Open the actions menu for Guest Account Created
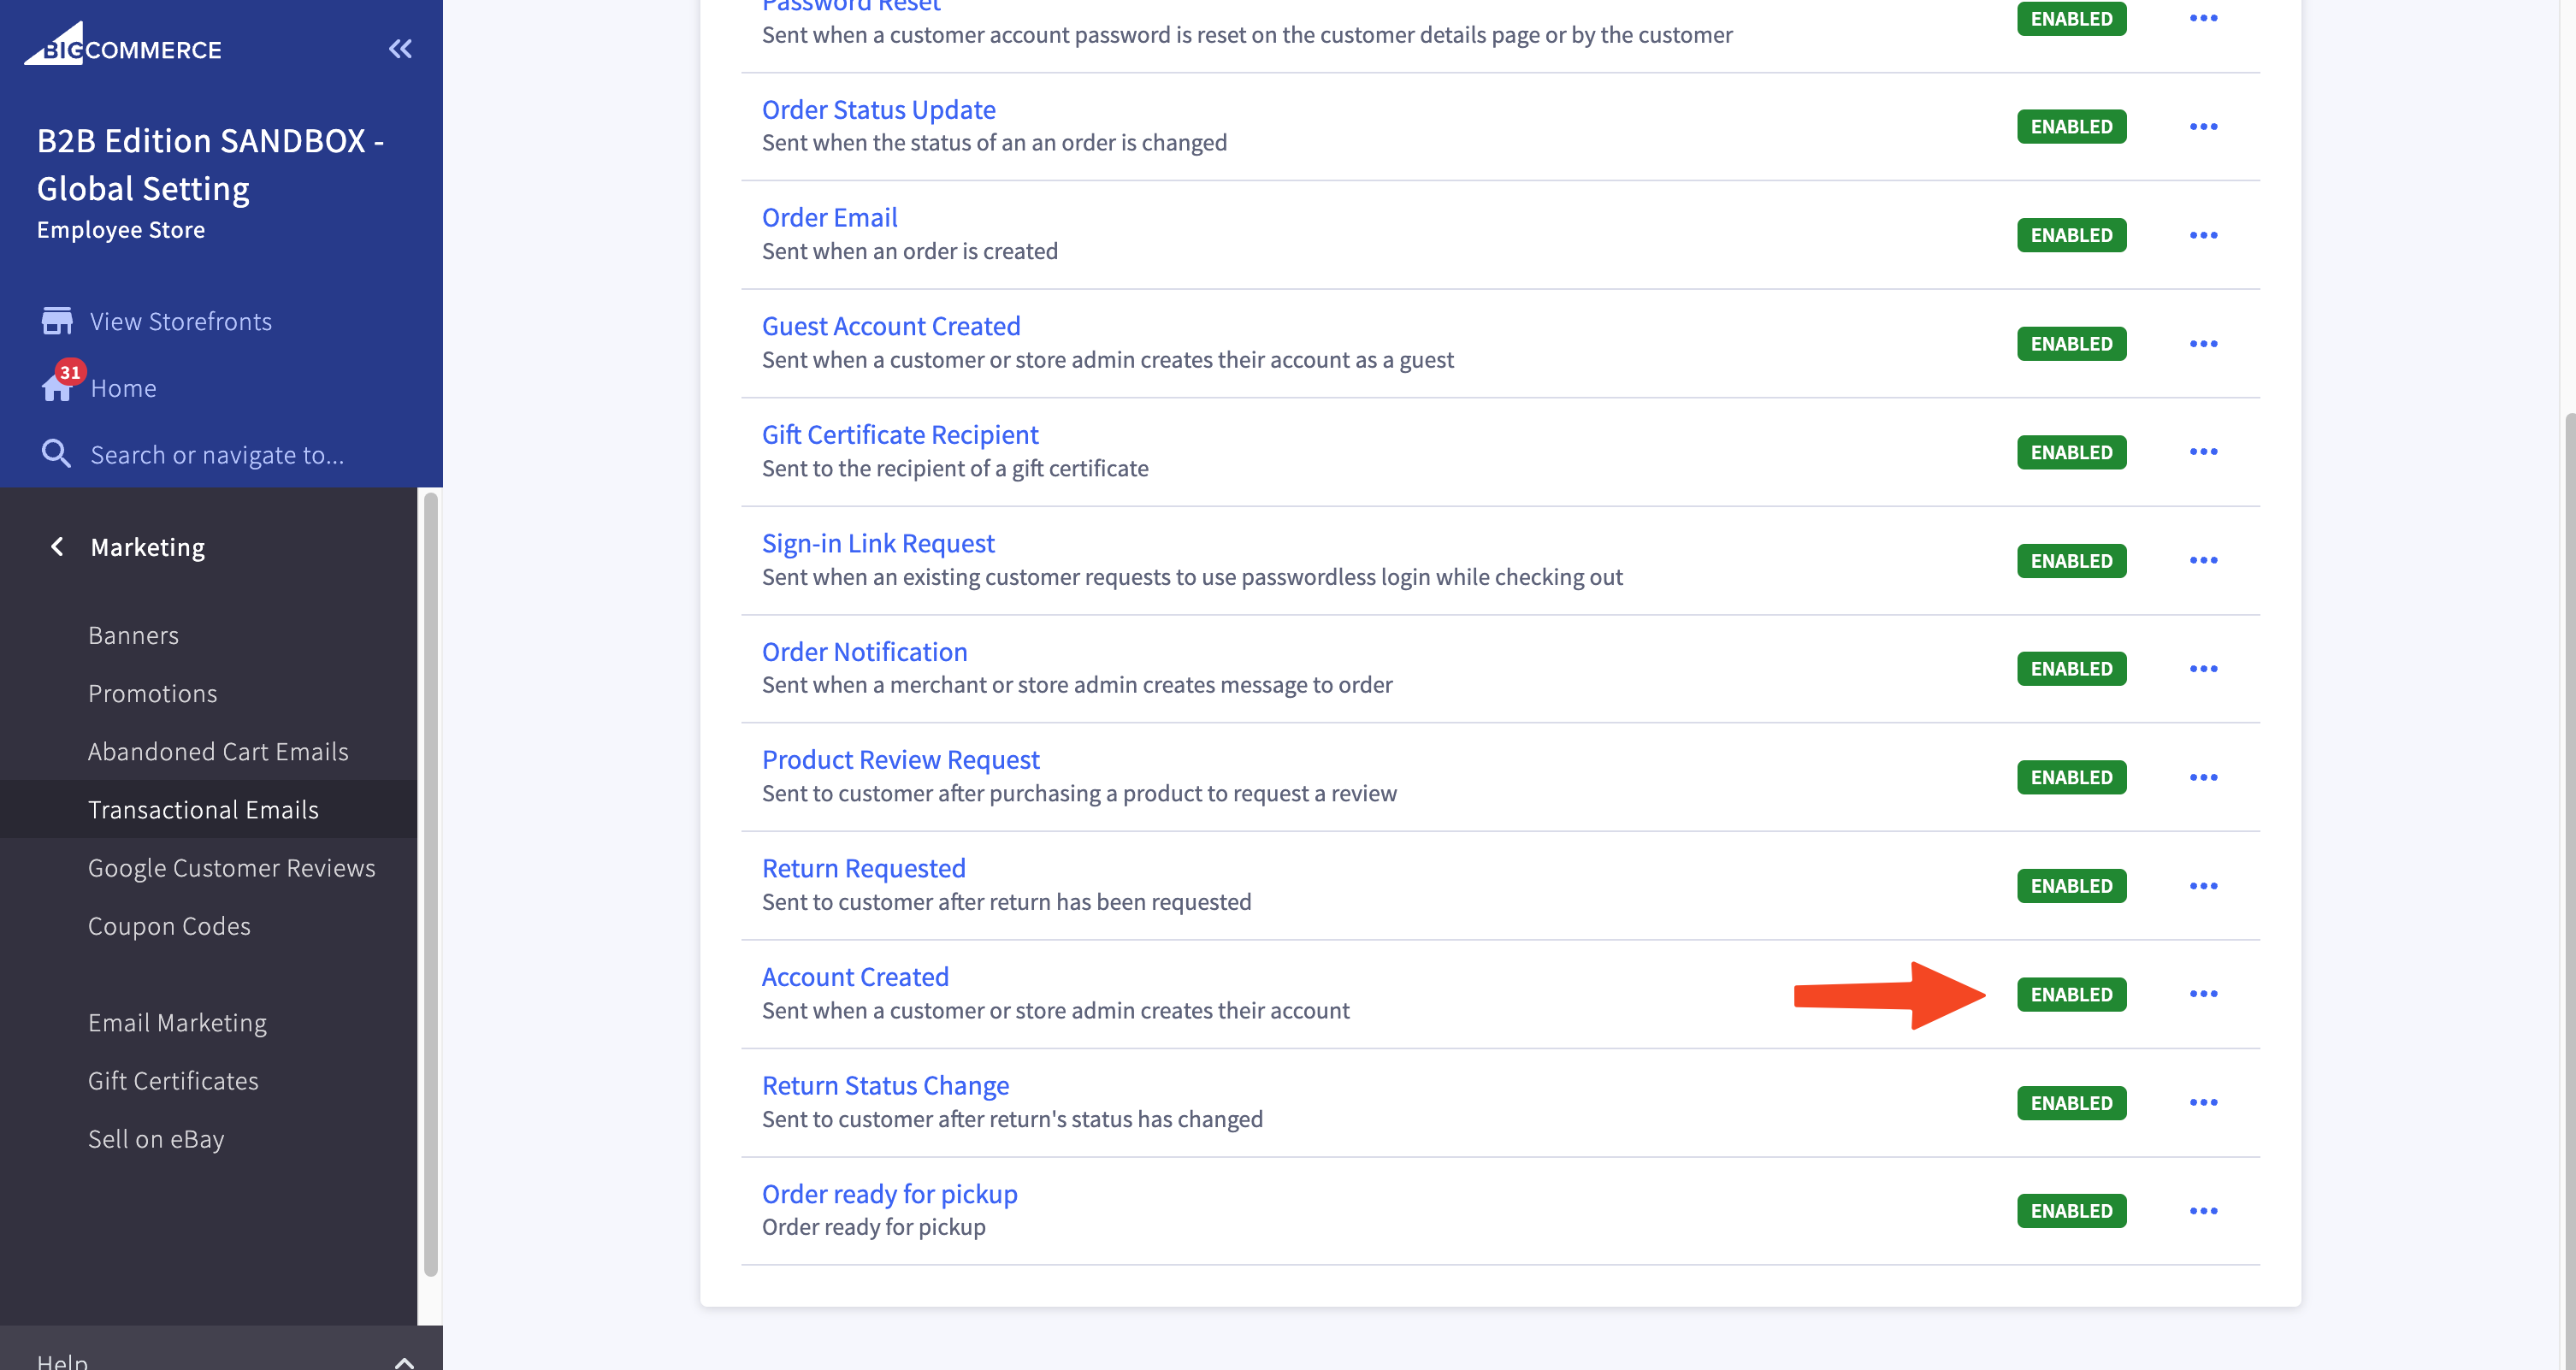Viewport: 2576px width, 1370px height. pyautogui.click(x=2203, y=343)
